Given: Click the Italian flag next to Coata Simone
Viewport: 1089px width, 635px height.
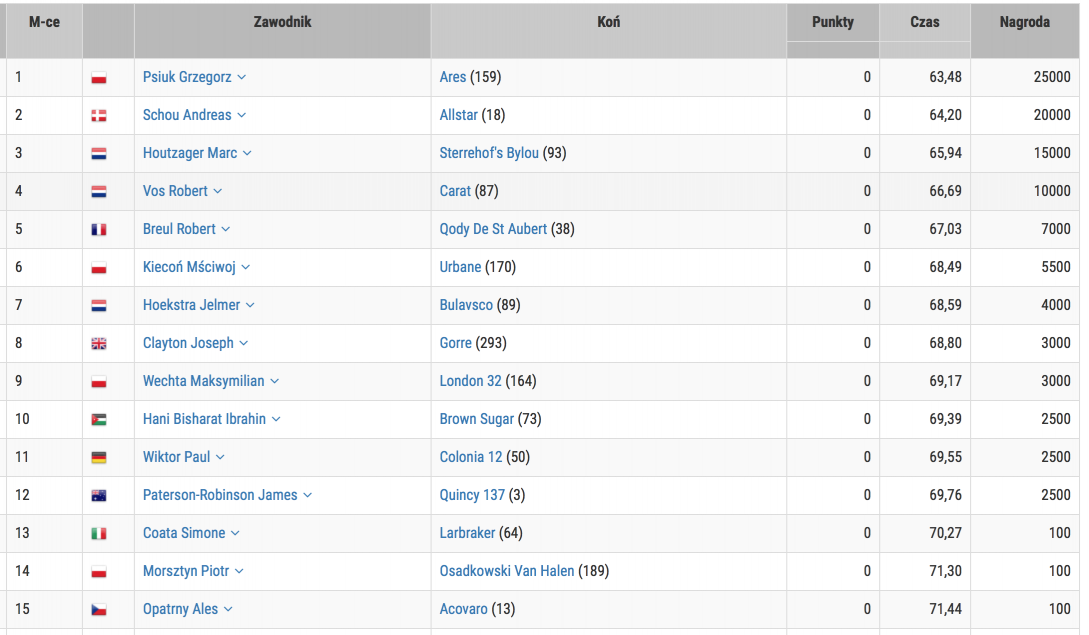Looking at the screenshot, I should point(99,534).
